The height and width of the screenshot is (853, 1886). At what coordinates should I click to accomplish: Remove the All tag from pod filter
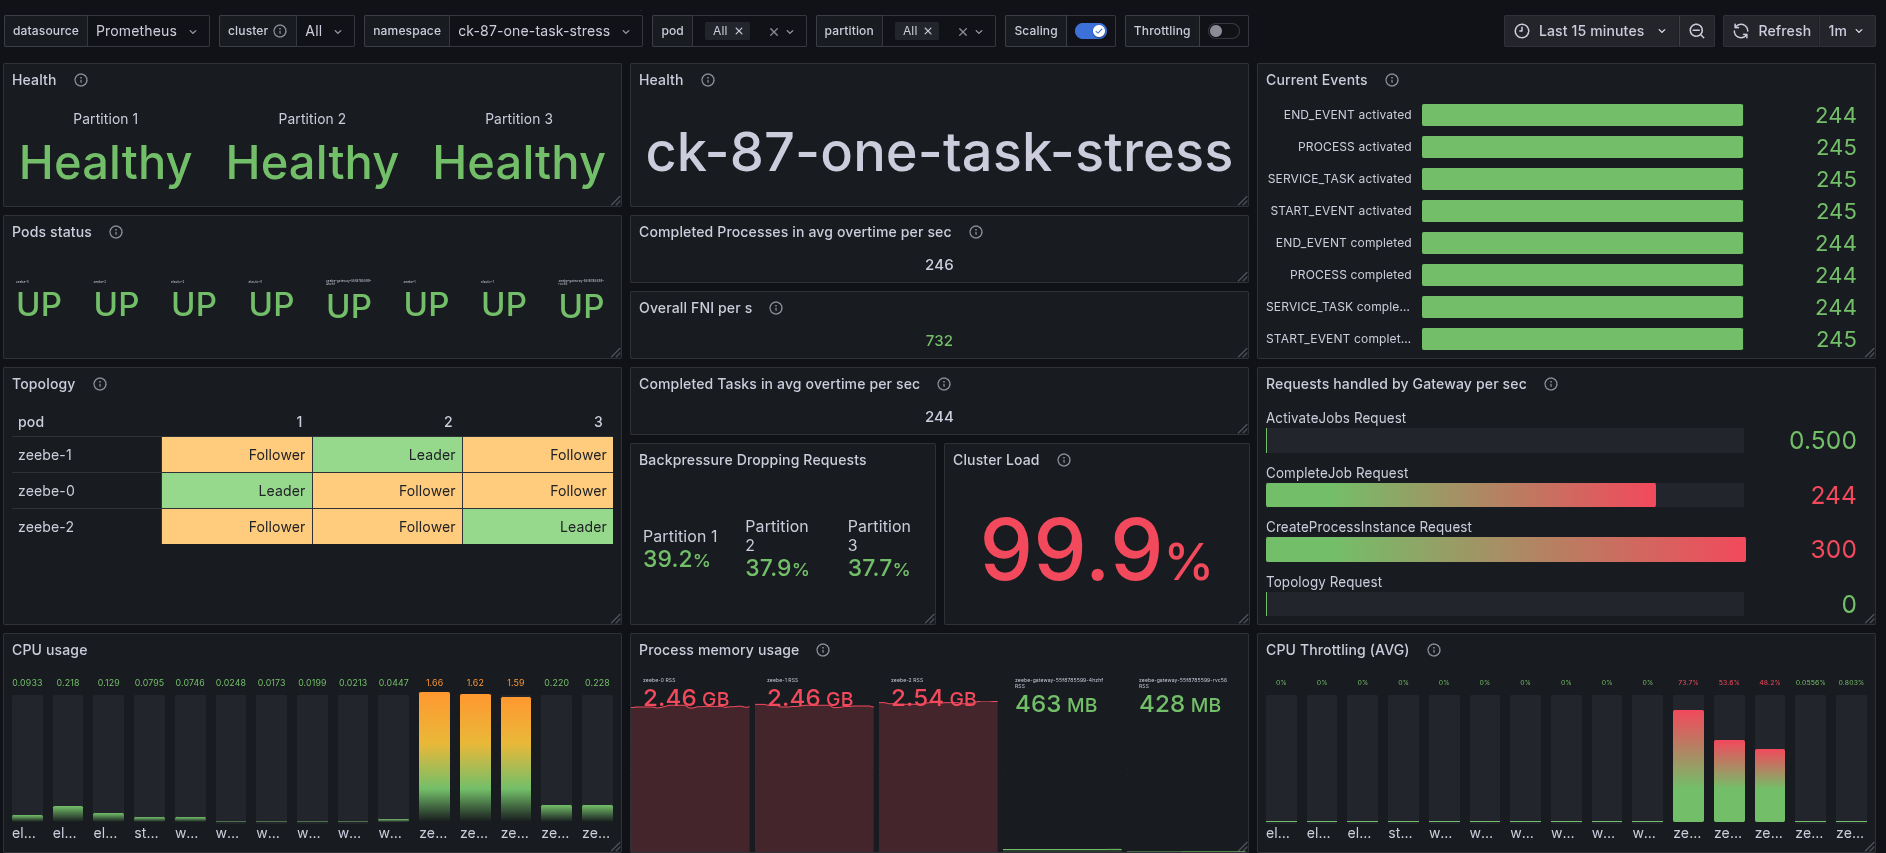(x=739, y=31)
